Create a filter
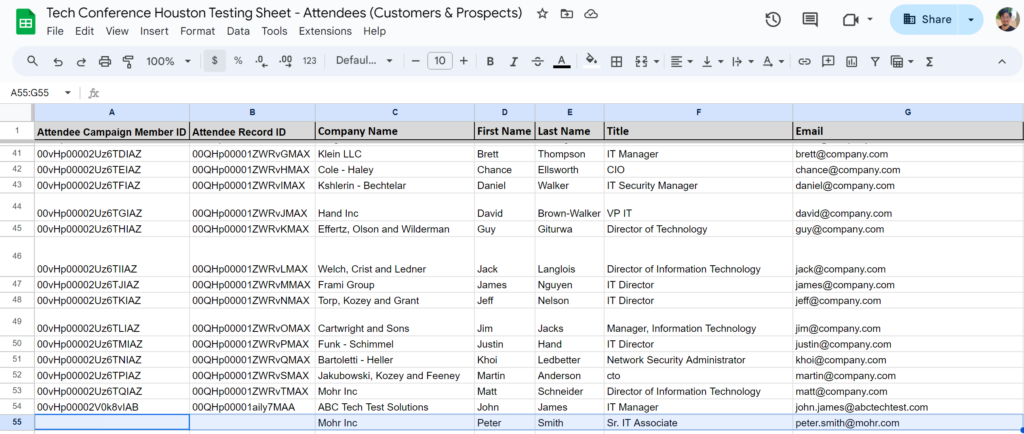Screen dimensions: 1024x434 click(875, 61)
